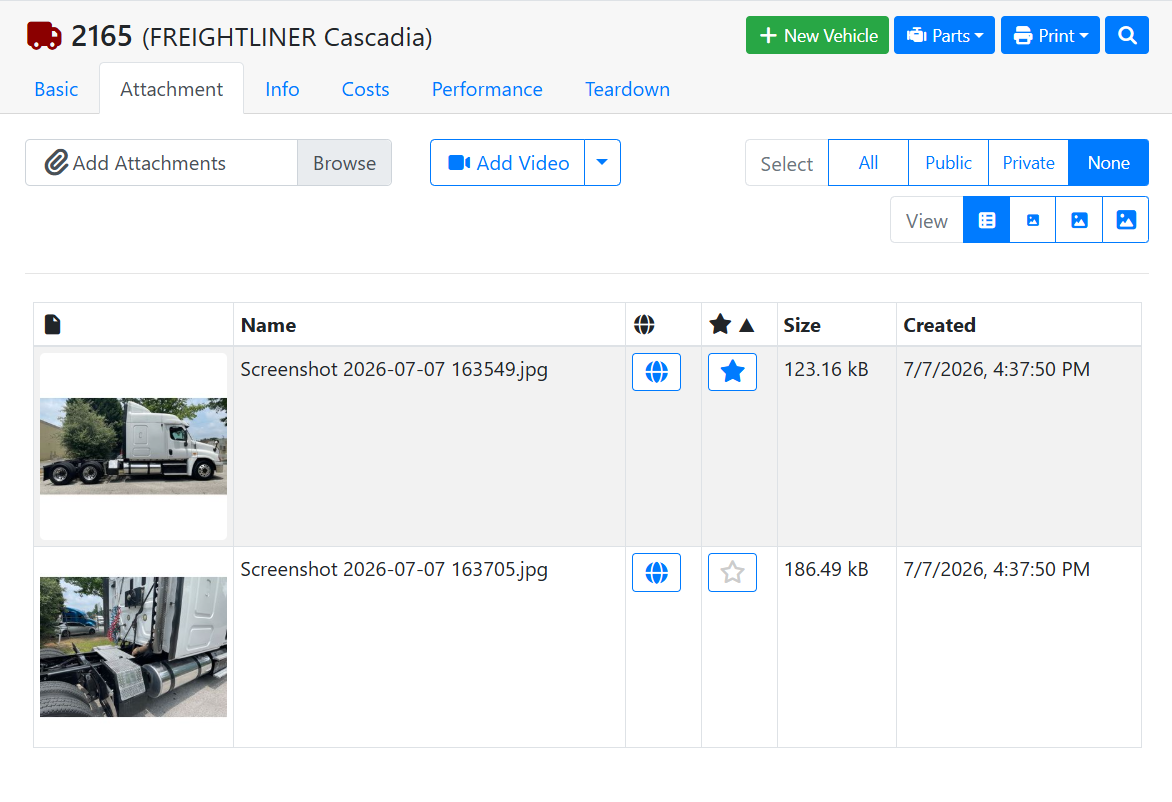Toggle public globe for Screenshot 163549.jpg
This screenshot has width=1172, height=802.
tap(656, 371)
